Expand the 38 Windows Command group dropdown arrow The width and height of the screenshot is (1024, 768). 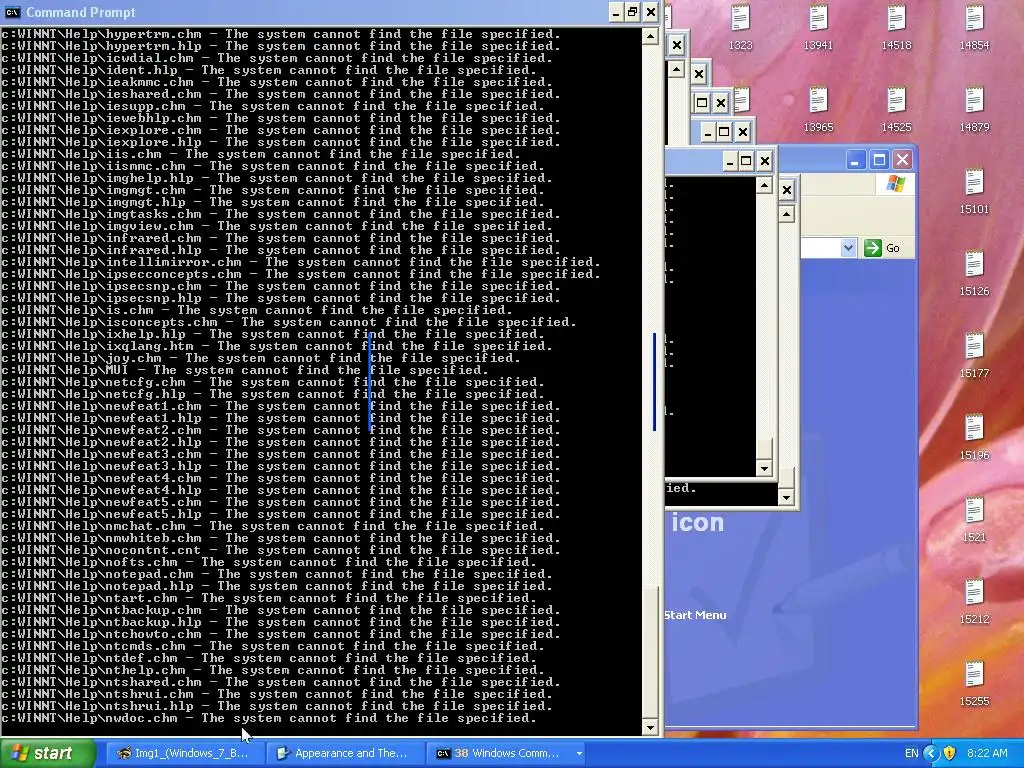click(x=579, y=754)
